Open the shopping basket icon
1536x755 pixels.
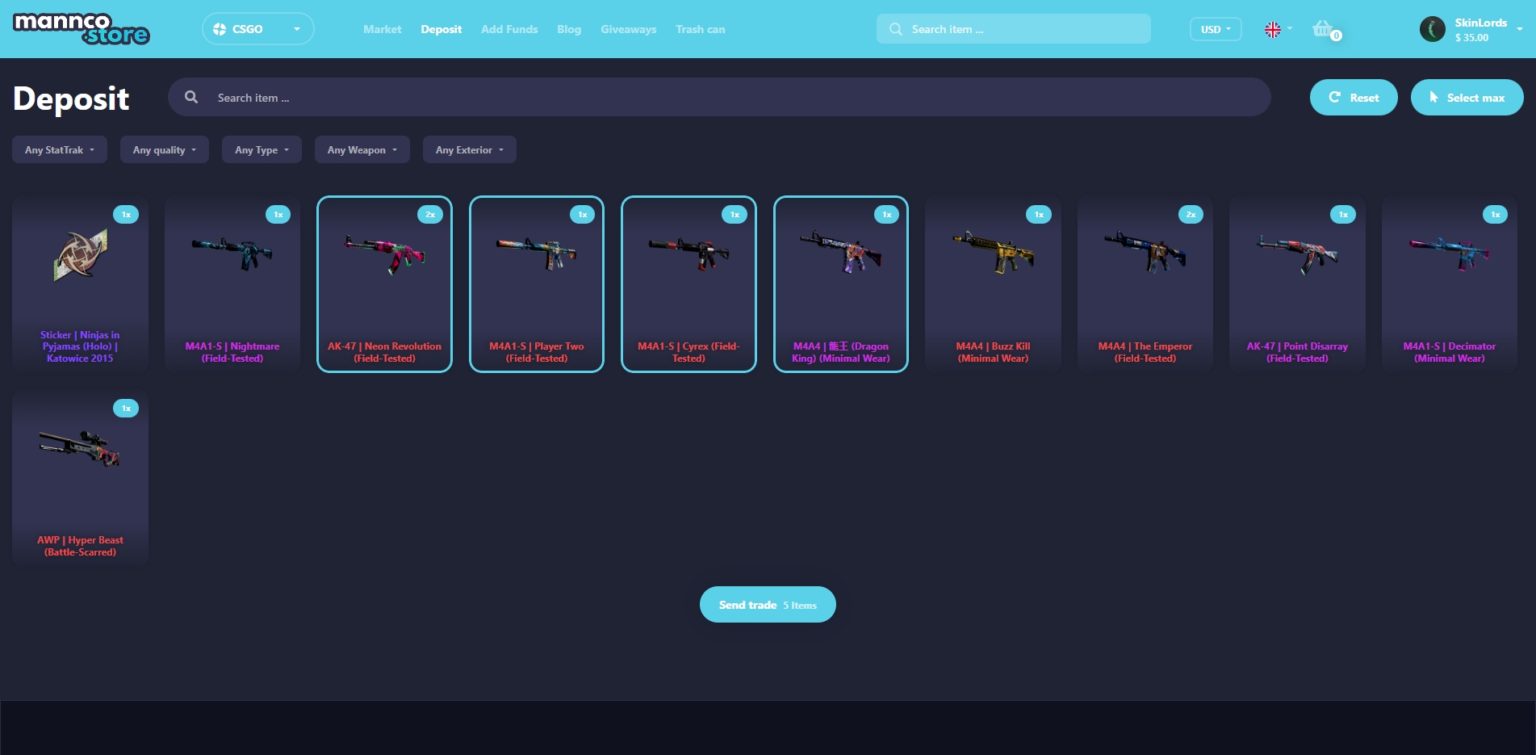point(1323,29)
